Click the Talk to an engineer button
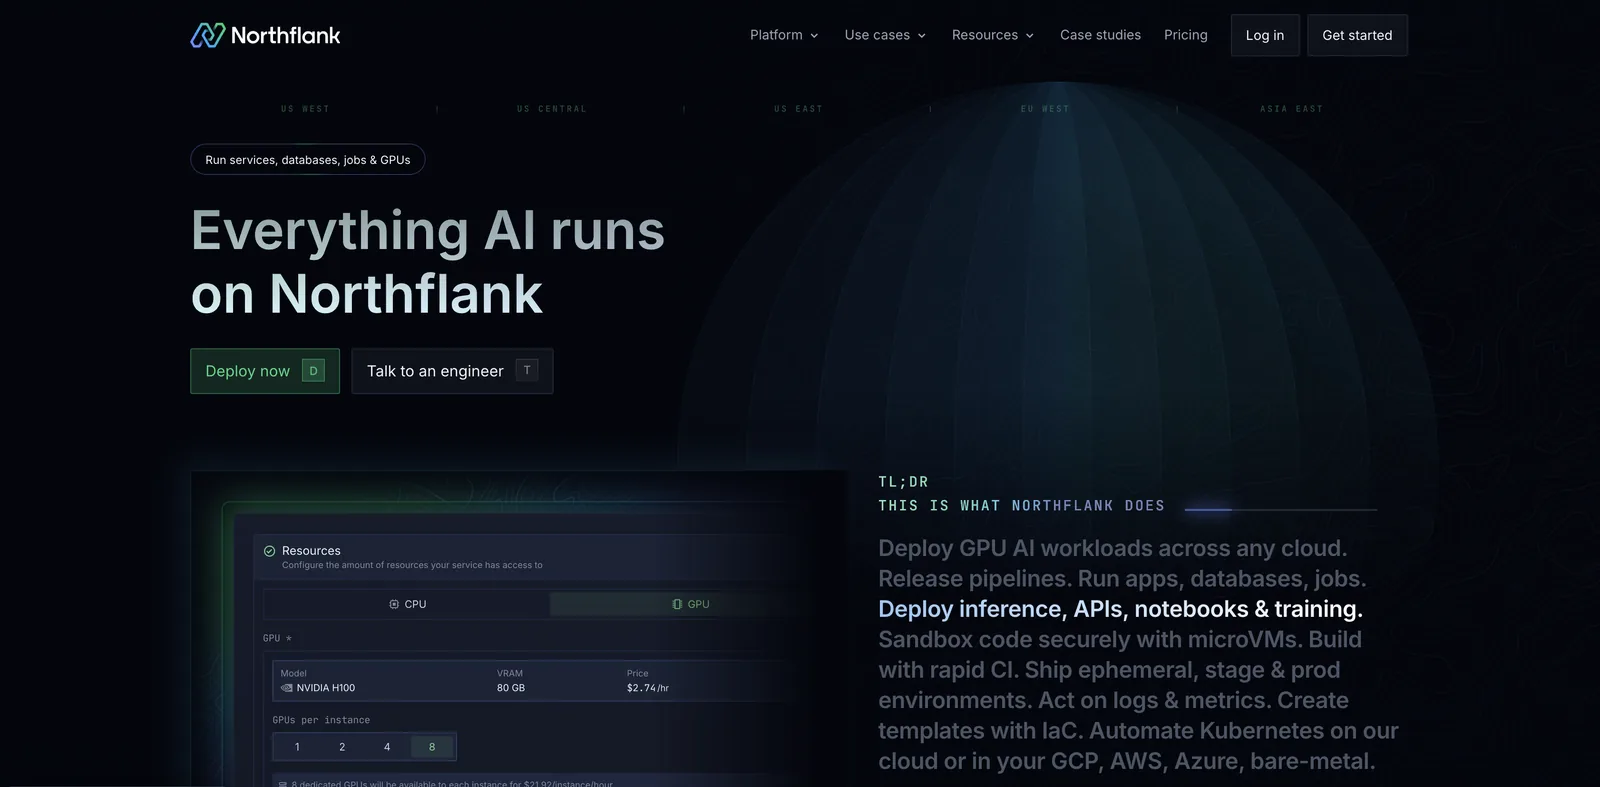This screenshot has width=1600, height=787. coord(452,371)
